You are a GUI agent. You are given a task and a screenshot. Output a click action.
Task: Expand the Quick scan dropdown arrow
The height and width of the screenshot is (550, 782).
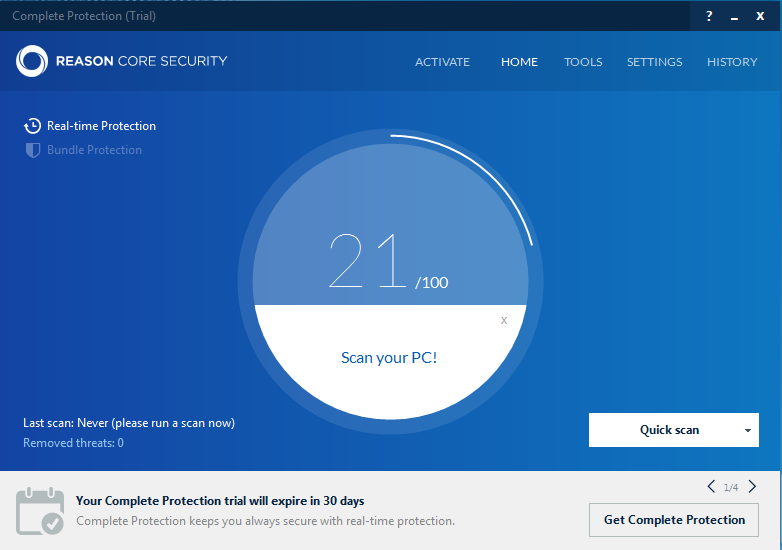[747, 430]
